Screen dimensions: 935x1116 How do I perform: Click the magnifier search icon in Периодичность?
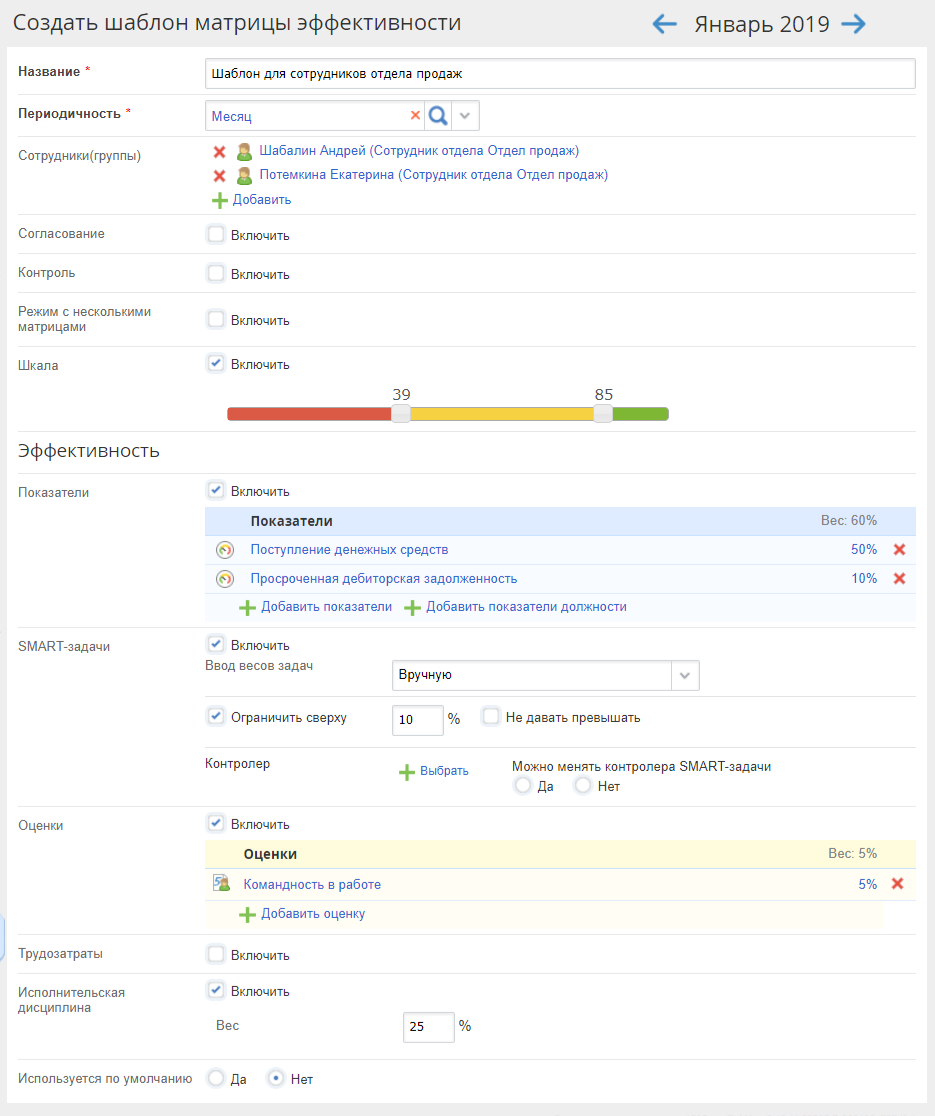[x=437, y=116]
